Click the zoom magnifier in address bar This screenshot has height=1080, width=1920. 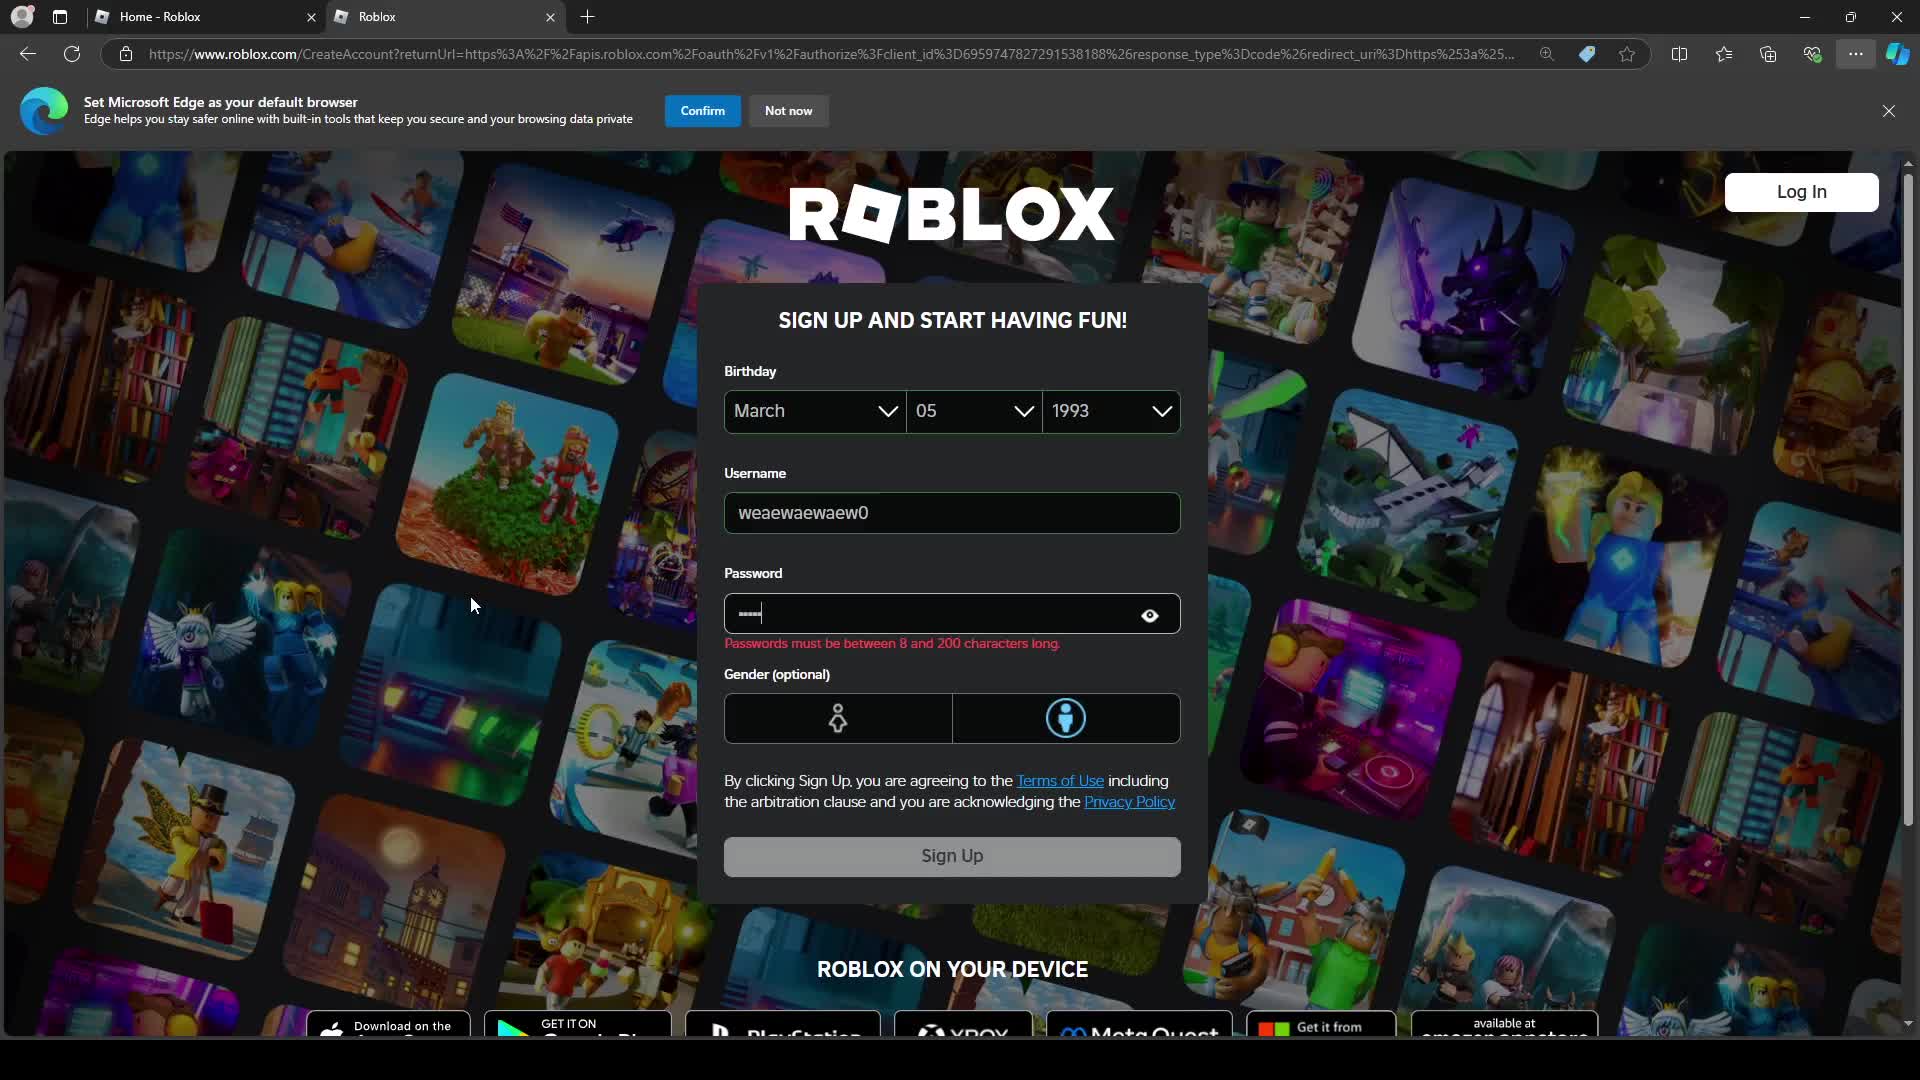[1547, 54]
